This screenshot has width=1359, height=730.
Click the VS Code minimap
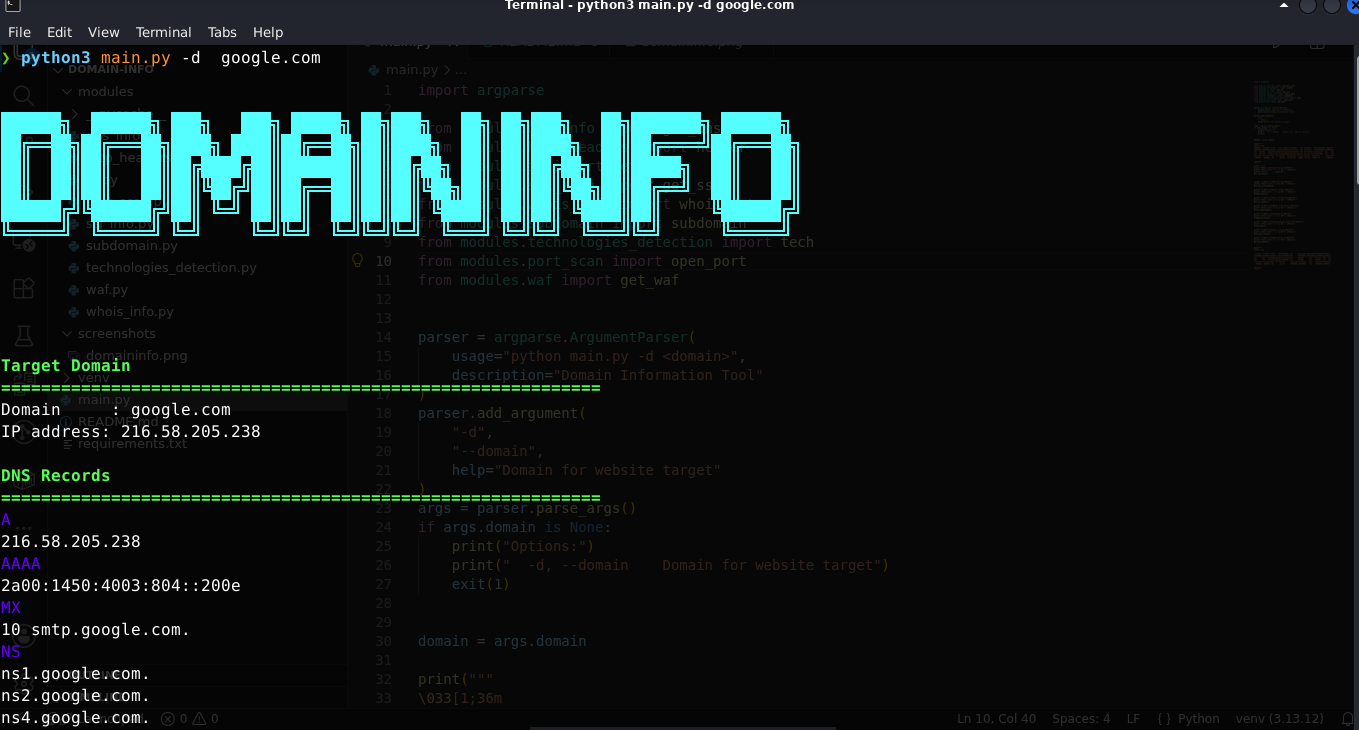(1293, 175)
